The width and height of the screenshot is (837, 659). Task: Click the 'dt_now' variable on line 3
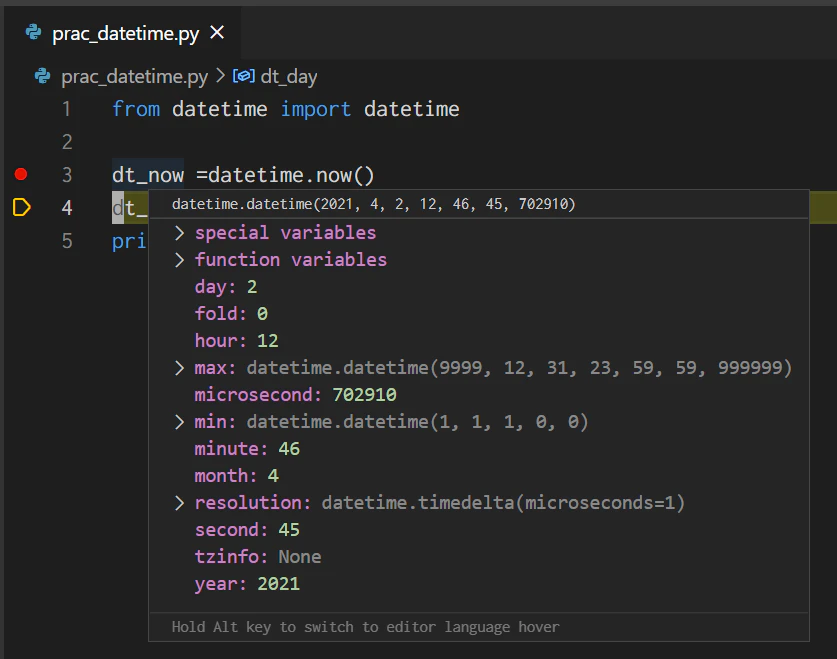click(148, 175)
